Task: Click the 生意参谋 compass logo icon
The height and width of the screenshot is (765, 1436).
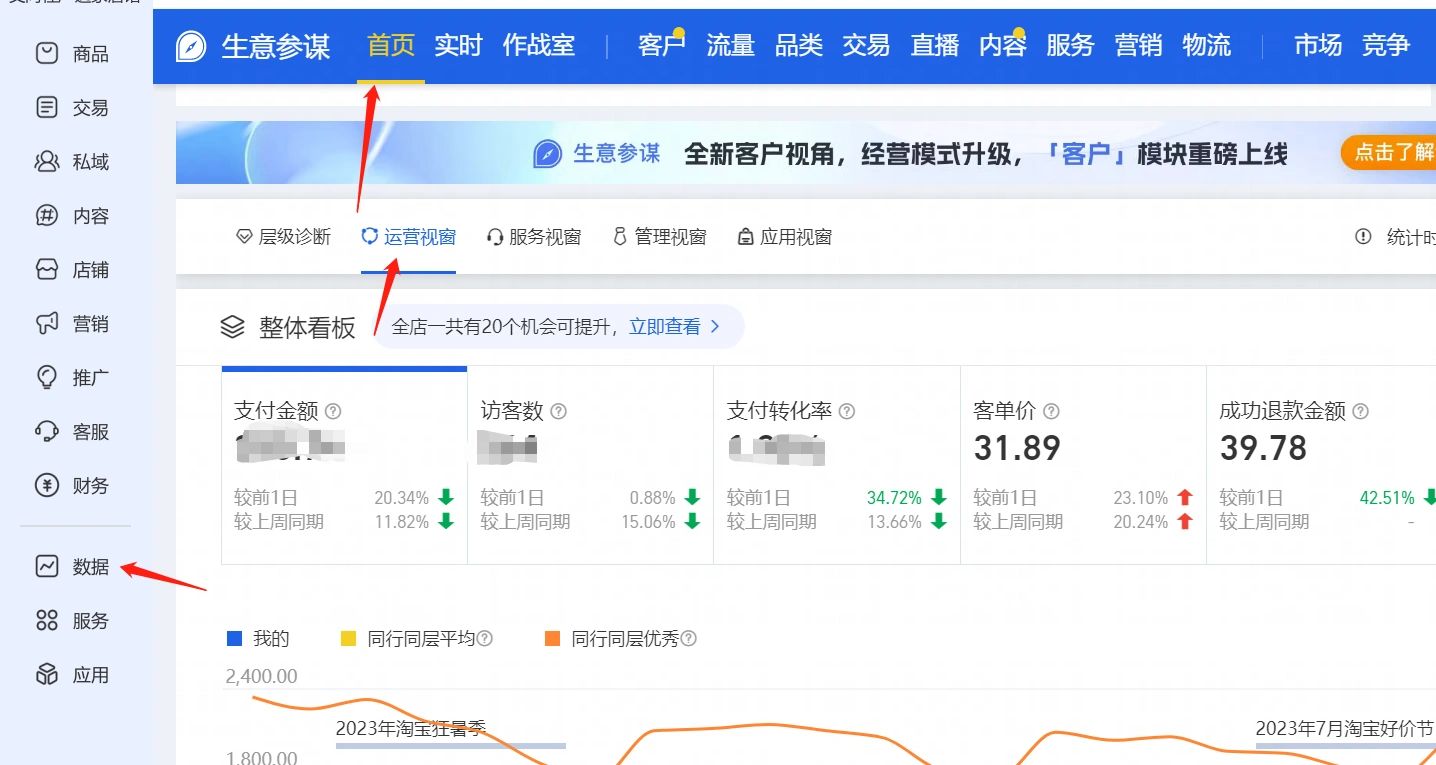Action: 191,46
